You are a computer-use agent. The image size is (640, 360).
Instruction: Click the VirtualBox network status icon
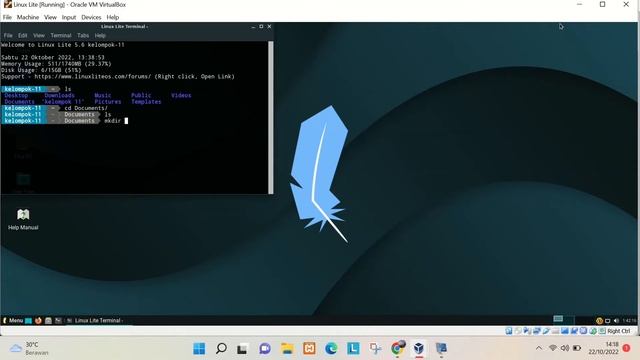[537, 331]
